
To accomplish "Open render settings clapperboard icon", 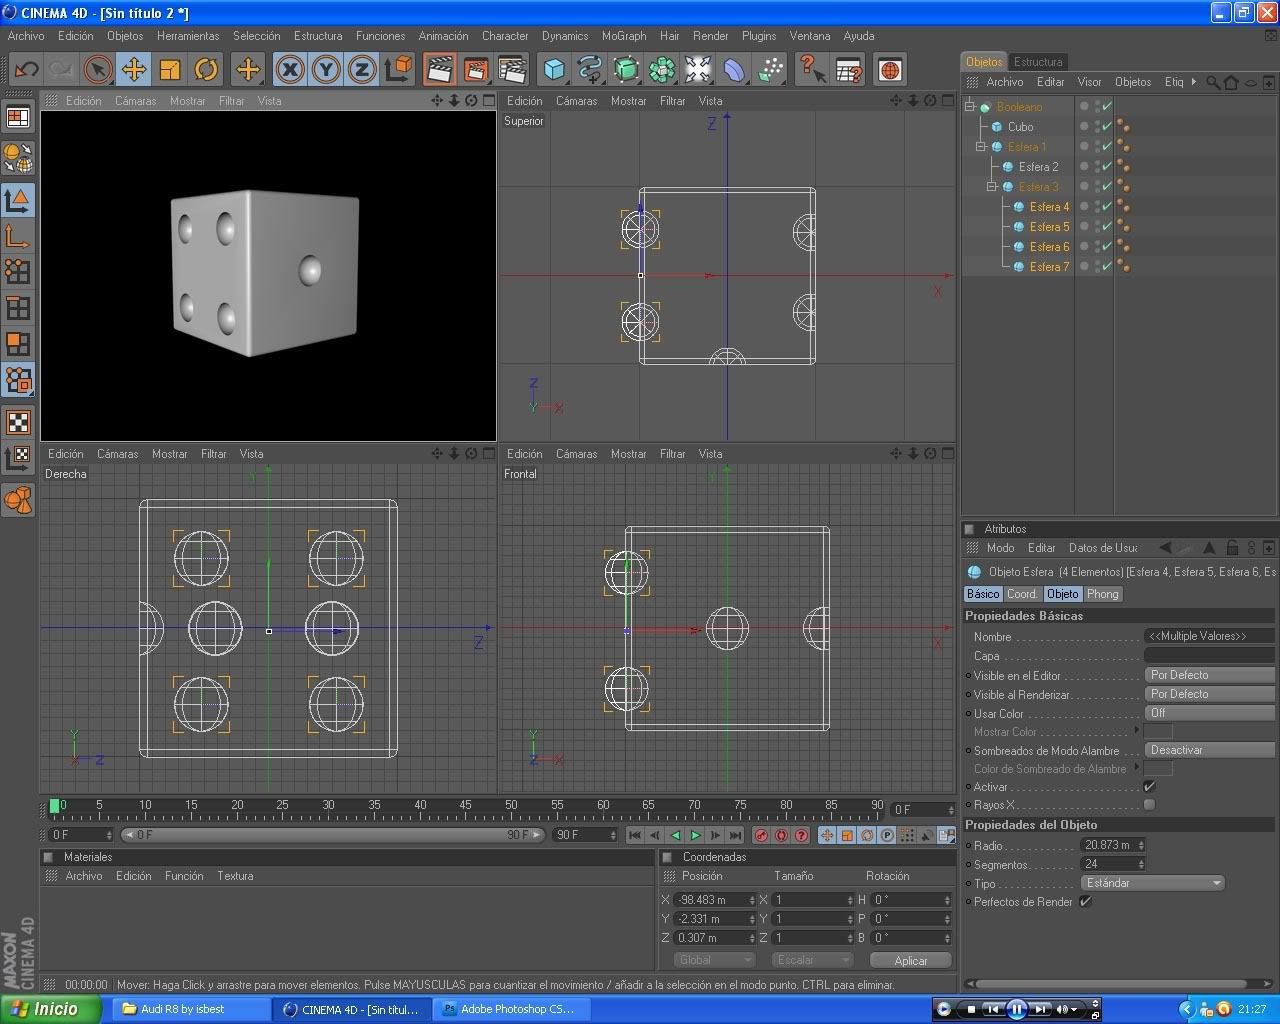I will pos(512,70).
